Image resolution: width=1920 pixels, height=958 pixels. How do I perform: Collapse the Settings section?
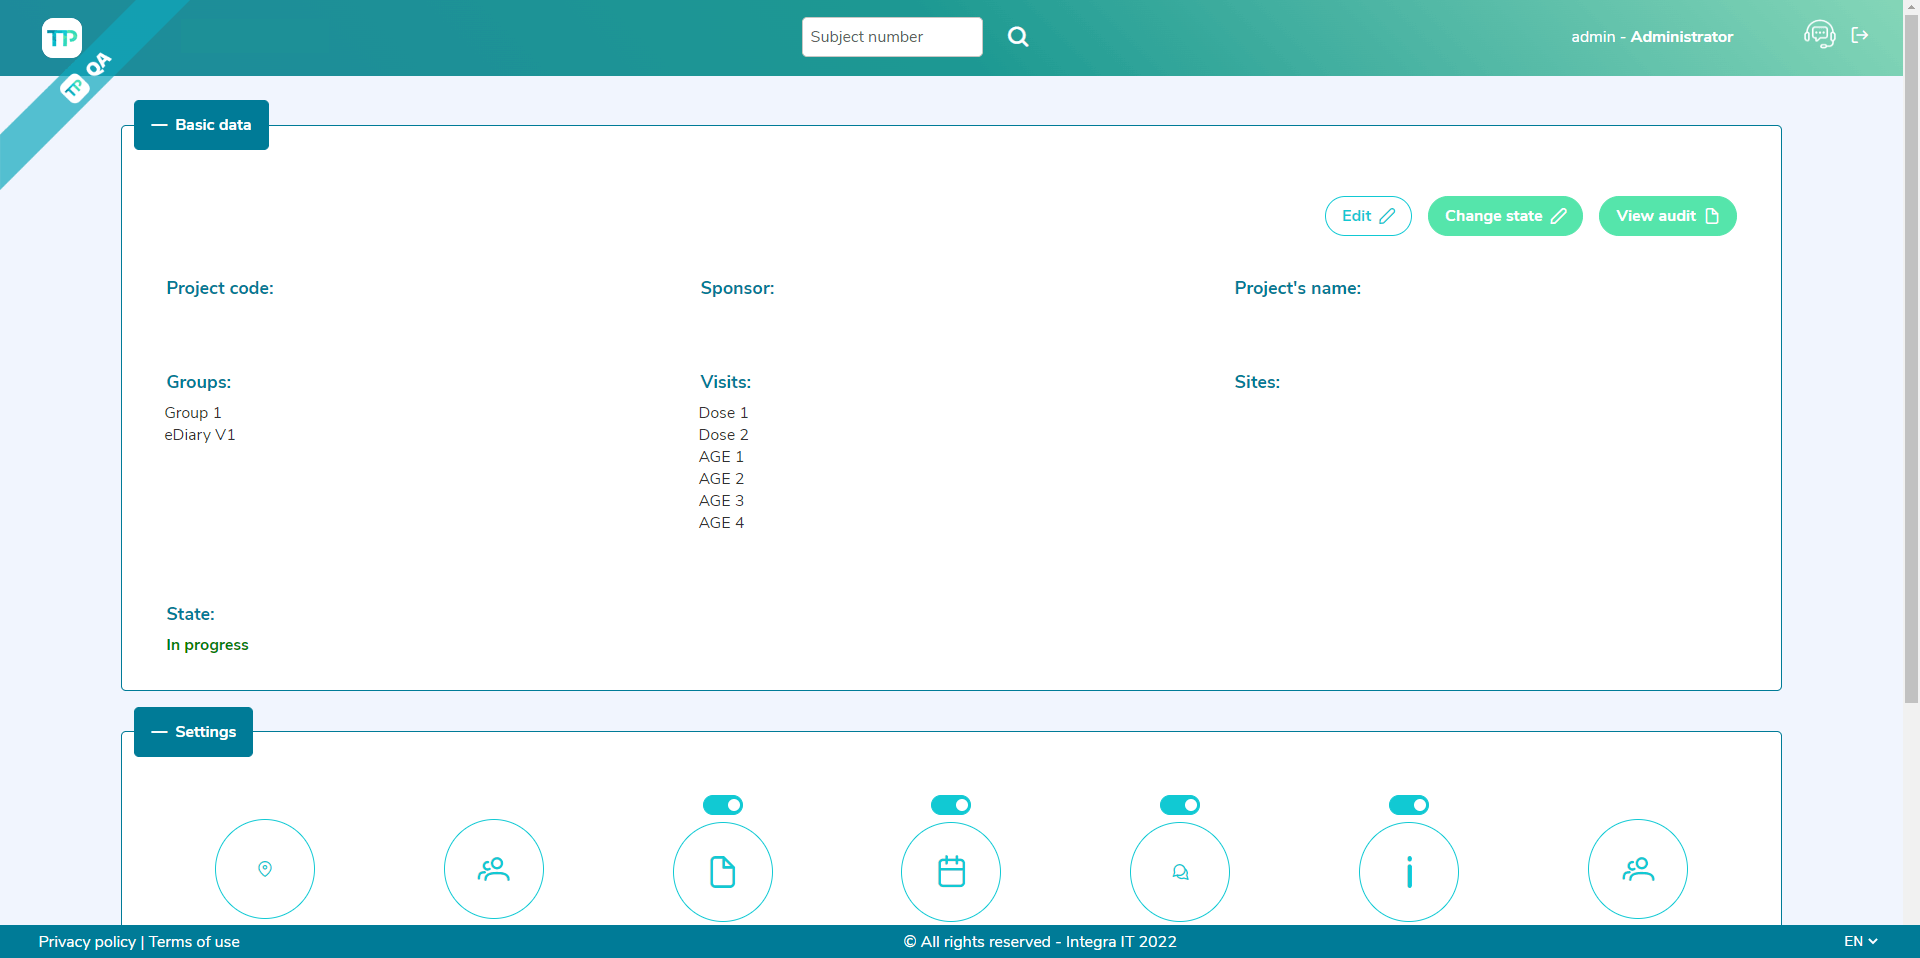193,732
